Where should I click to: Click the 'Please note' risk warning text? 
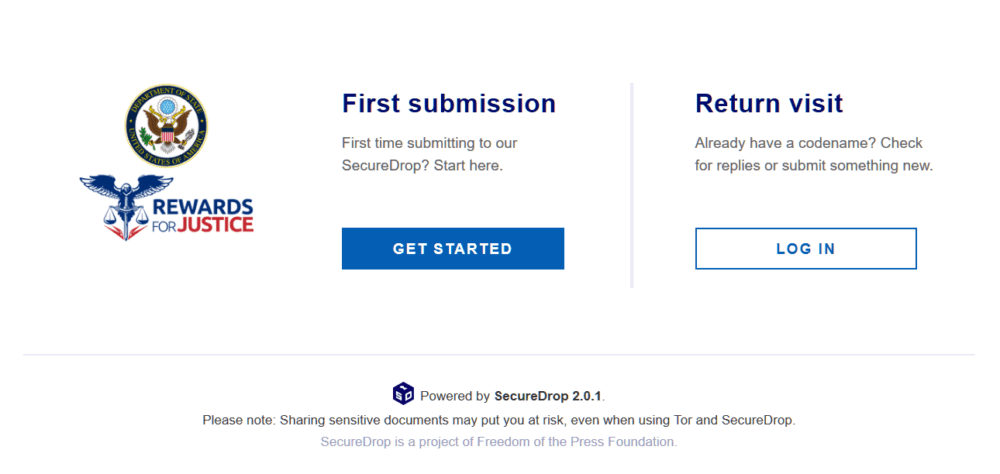(499, 420)
